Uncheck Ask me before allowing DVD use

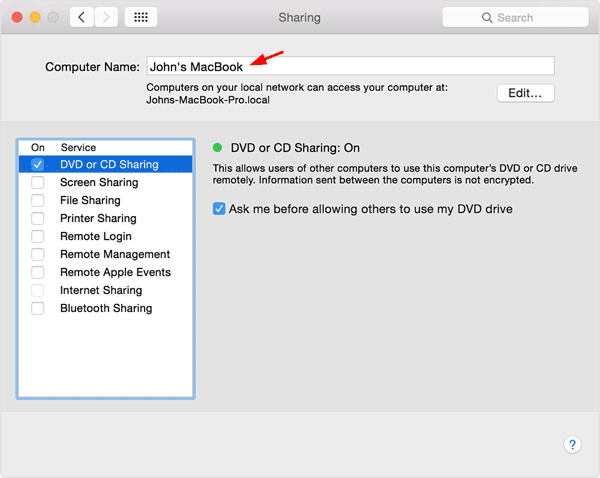tap(219, 209)
